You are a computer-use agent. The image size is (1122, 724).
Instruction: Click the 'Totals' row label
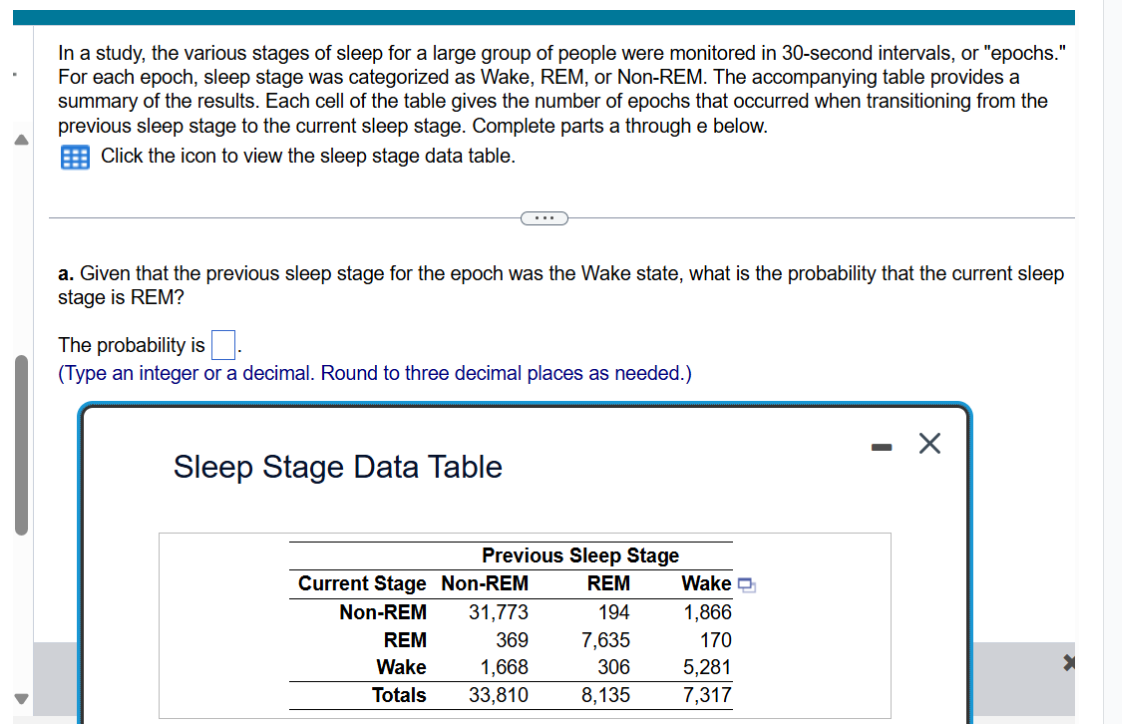point(399,695)
